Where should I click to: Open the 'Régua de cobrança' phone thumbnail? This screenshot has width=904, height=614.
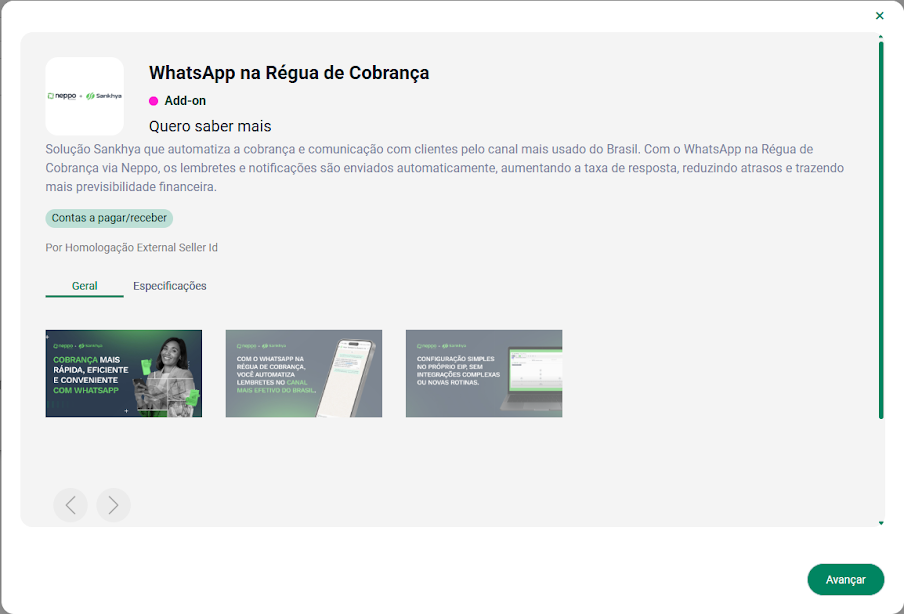click(304, 374)
